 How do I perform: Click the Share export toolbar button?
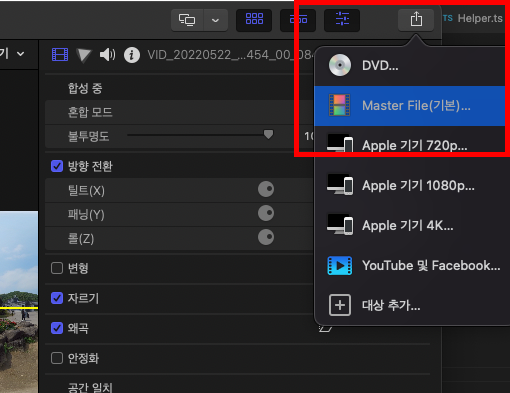416,19
